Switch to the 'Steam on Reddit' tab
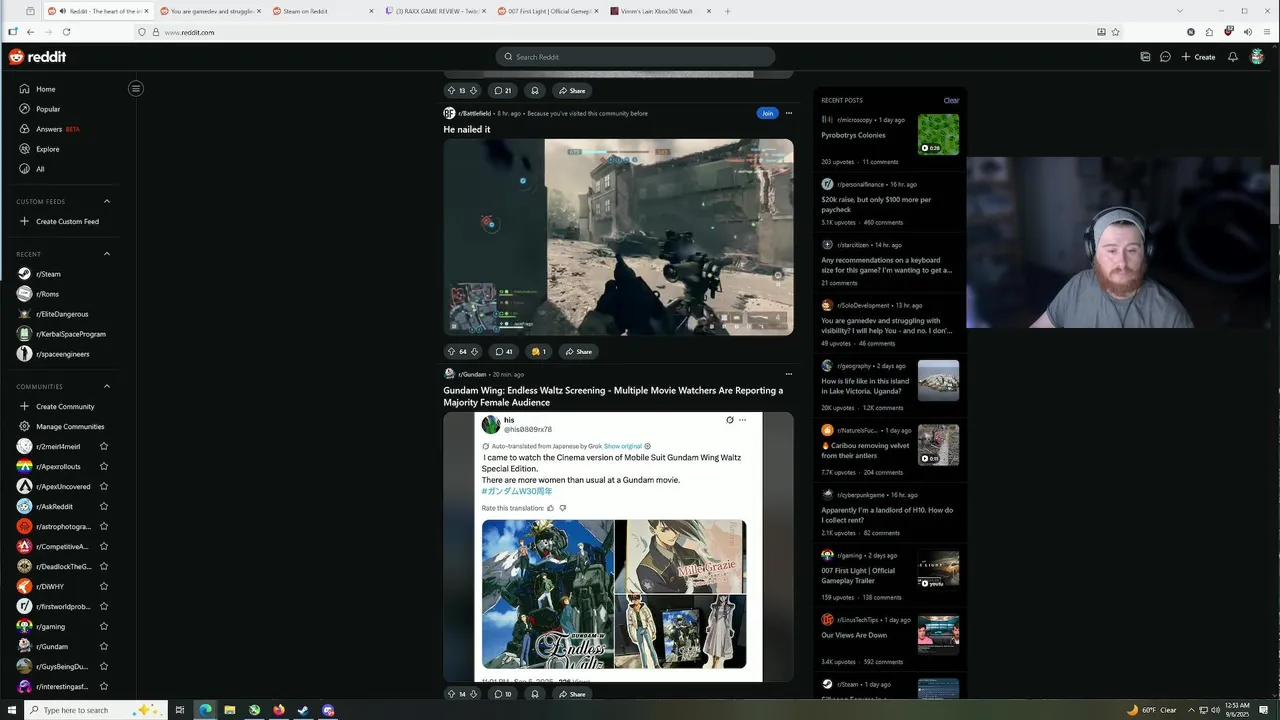Image resolution: width=1280 pixels, height=720 pixels. pos(322,11)
